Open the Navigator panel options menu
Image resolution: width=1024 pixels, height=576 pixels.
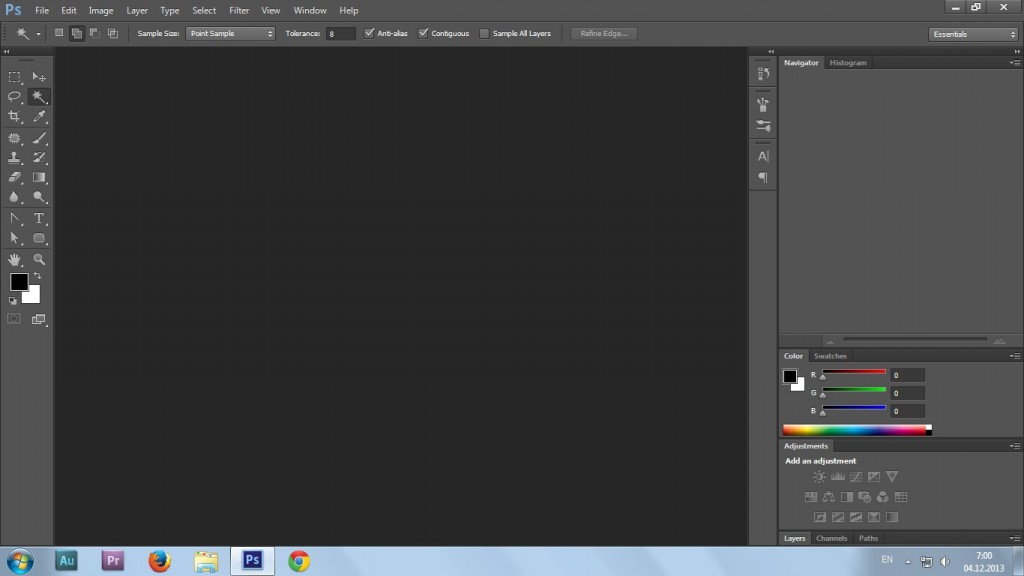pyautogui.click(x=1015, y=63)
